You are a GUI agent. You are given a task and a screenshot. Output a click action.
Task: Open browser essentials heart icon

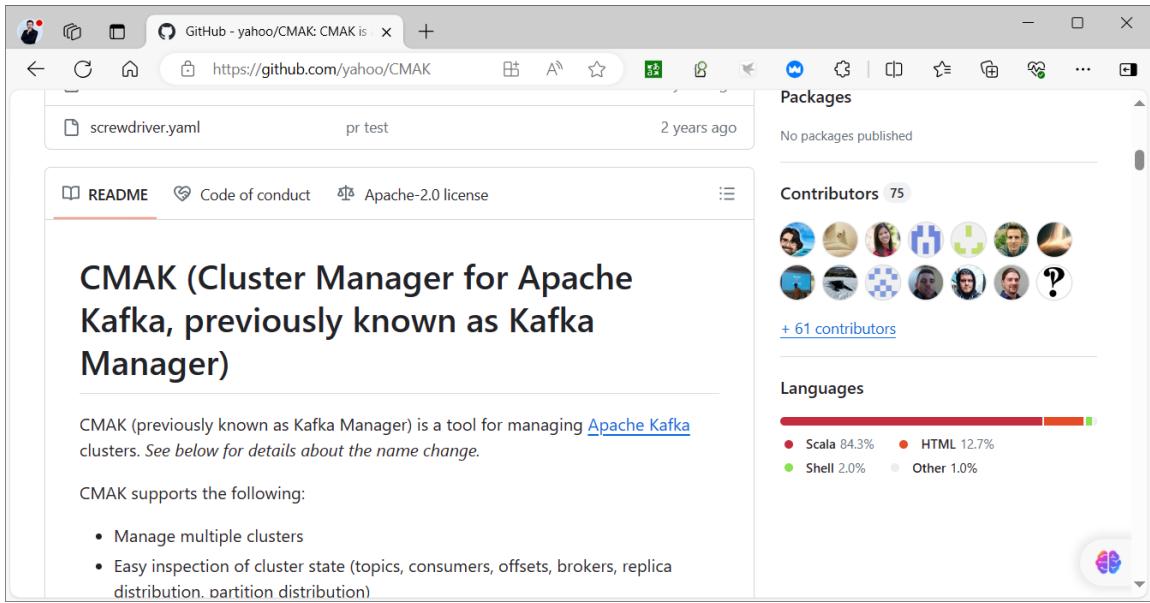click(x=1036, y=69)
